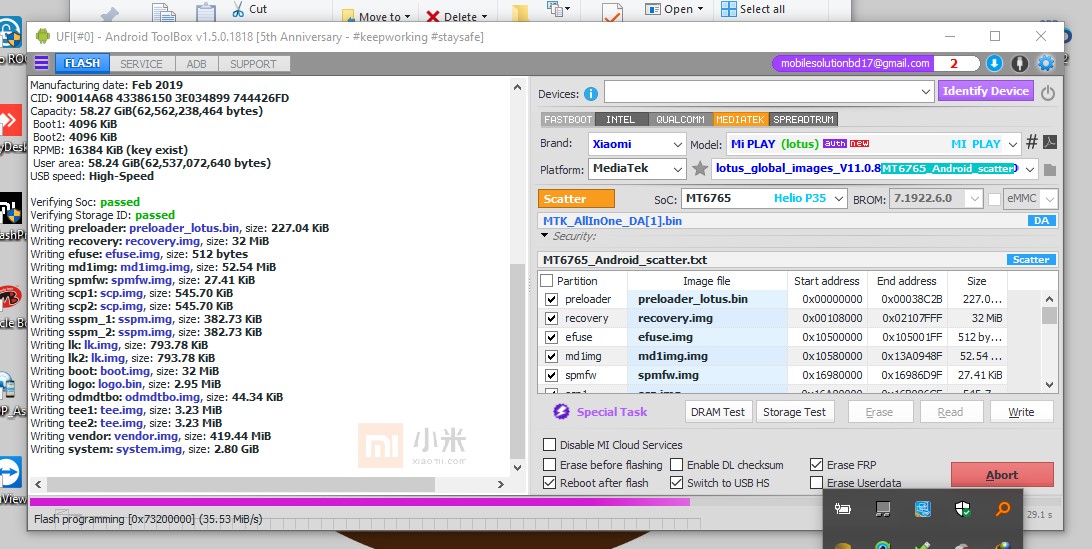Expand the Security section triangle
Viewport: 1092px width, 549px height.
[545, 236]
